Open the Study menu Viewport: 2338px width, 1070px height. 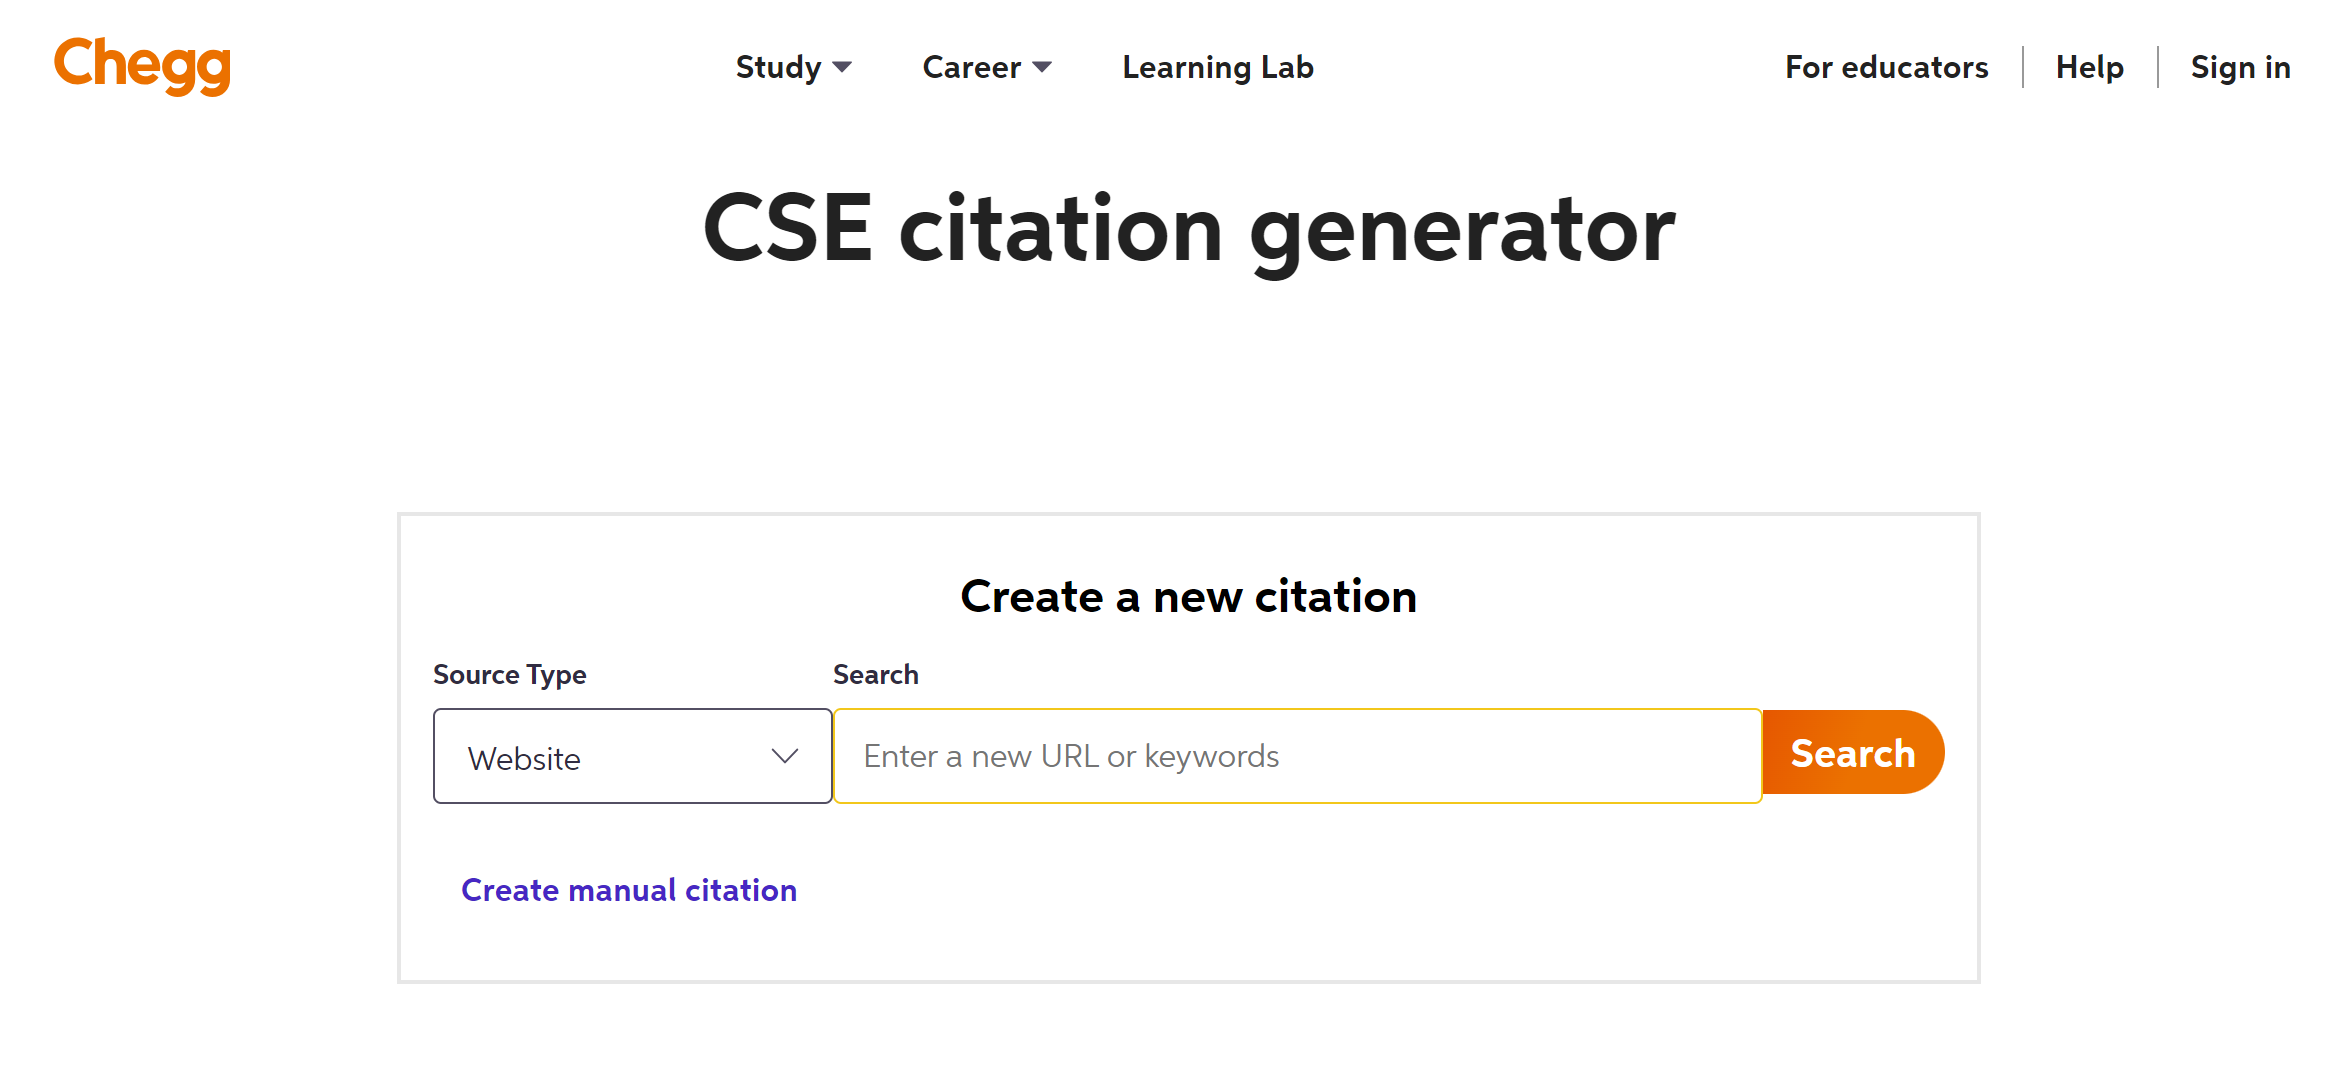click(x=778, y=67)
